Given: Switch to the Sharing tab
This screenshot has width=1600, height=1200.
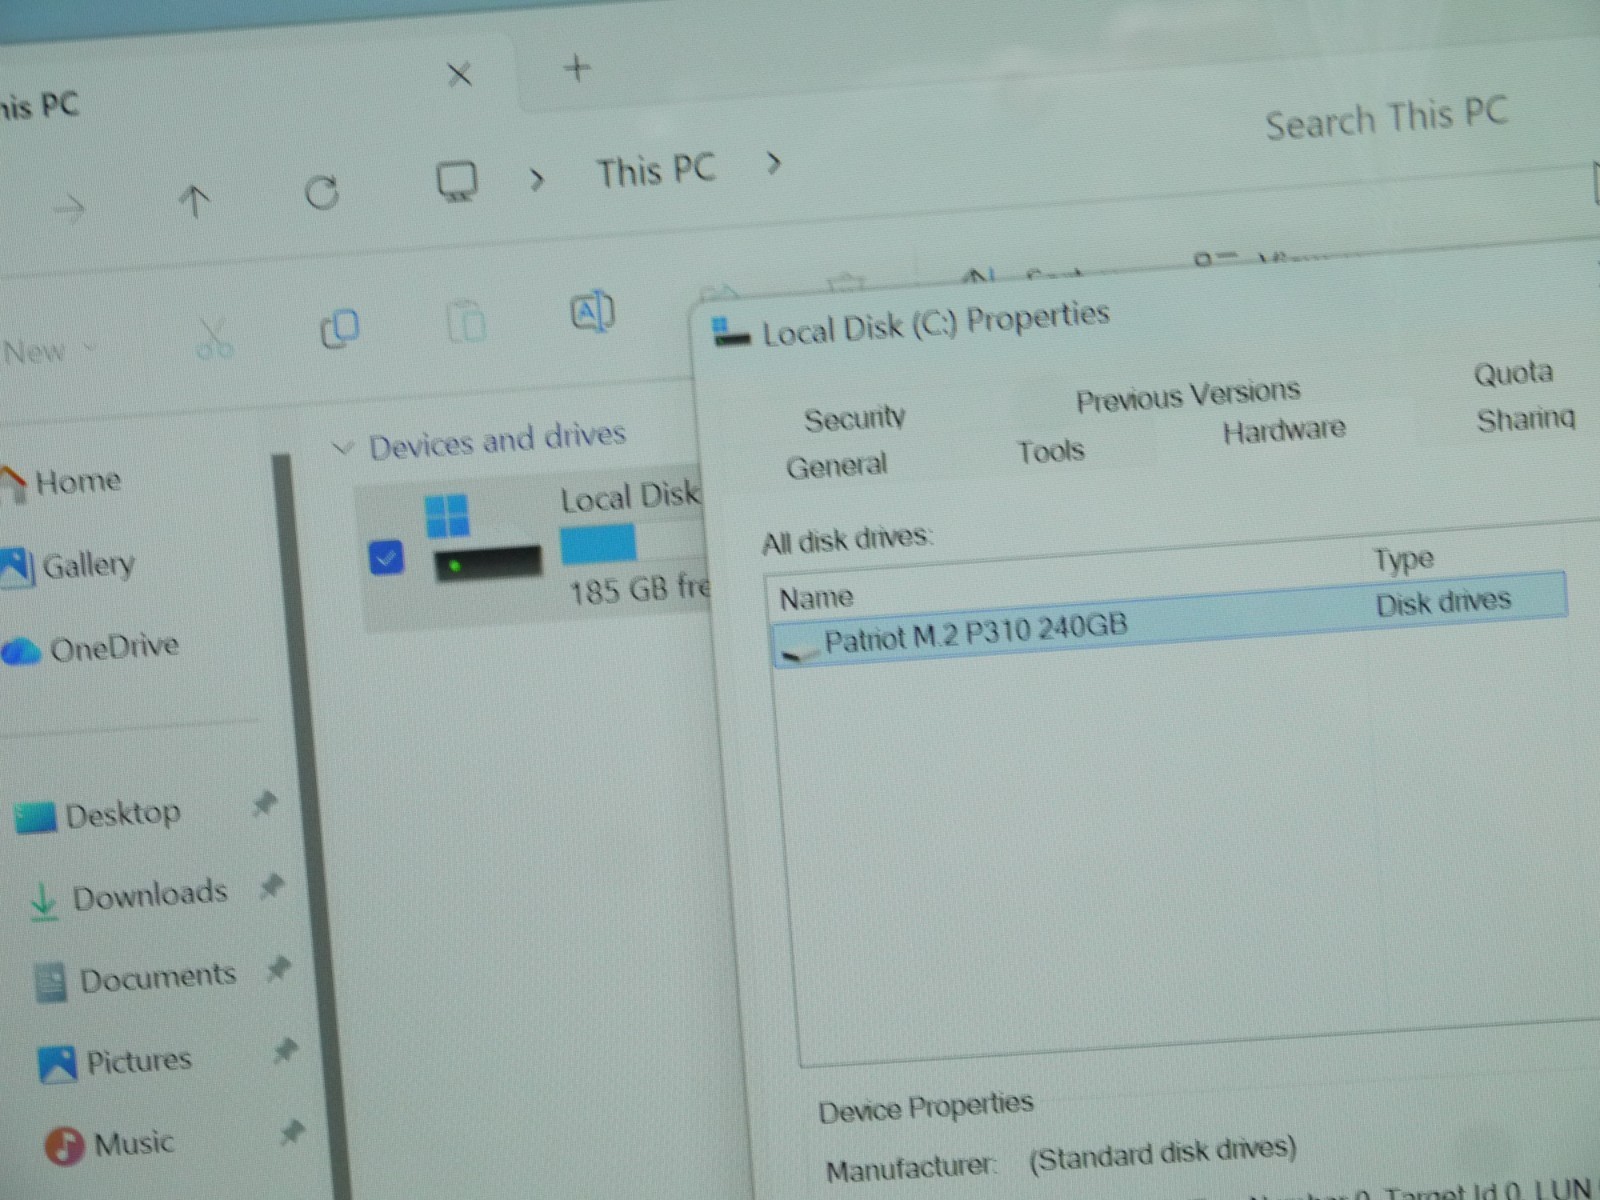Looking at the screenshot, I should (x=1526, y=419).
